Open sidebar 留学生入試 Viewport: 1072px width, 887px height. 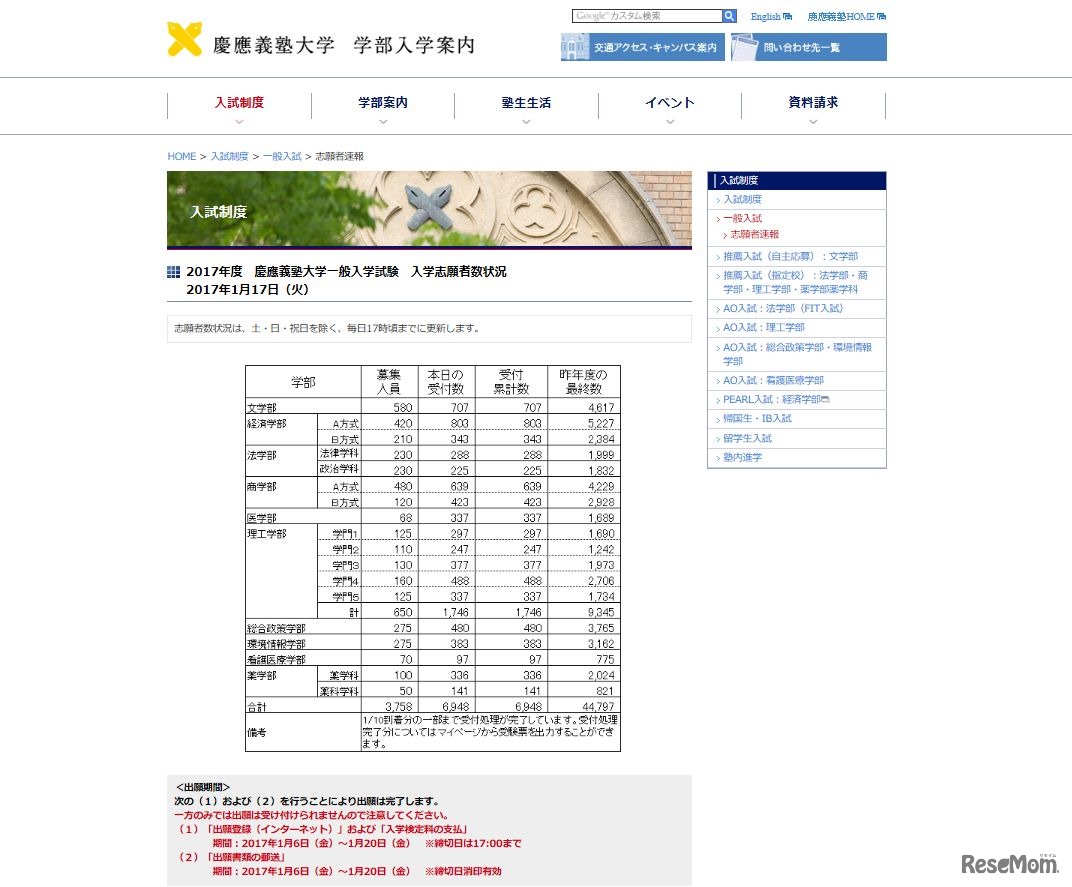[x=747, y=438]
